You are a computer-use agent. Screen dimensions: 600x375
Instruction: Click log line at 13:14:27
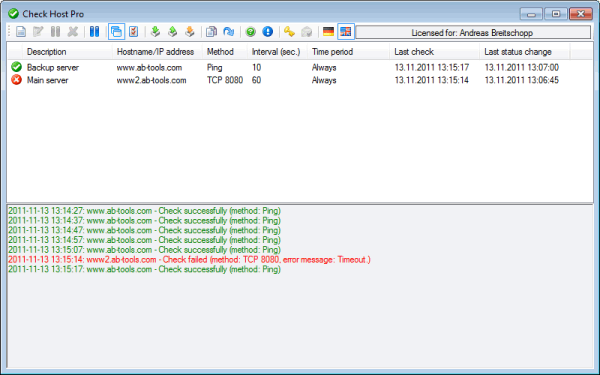(x=144, y=211)
